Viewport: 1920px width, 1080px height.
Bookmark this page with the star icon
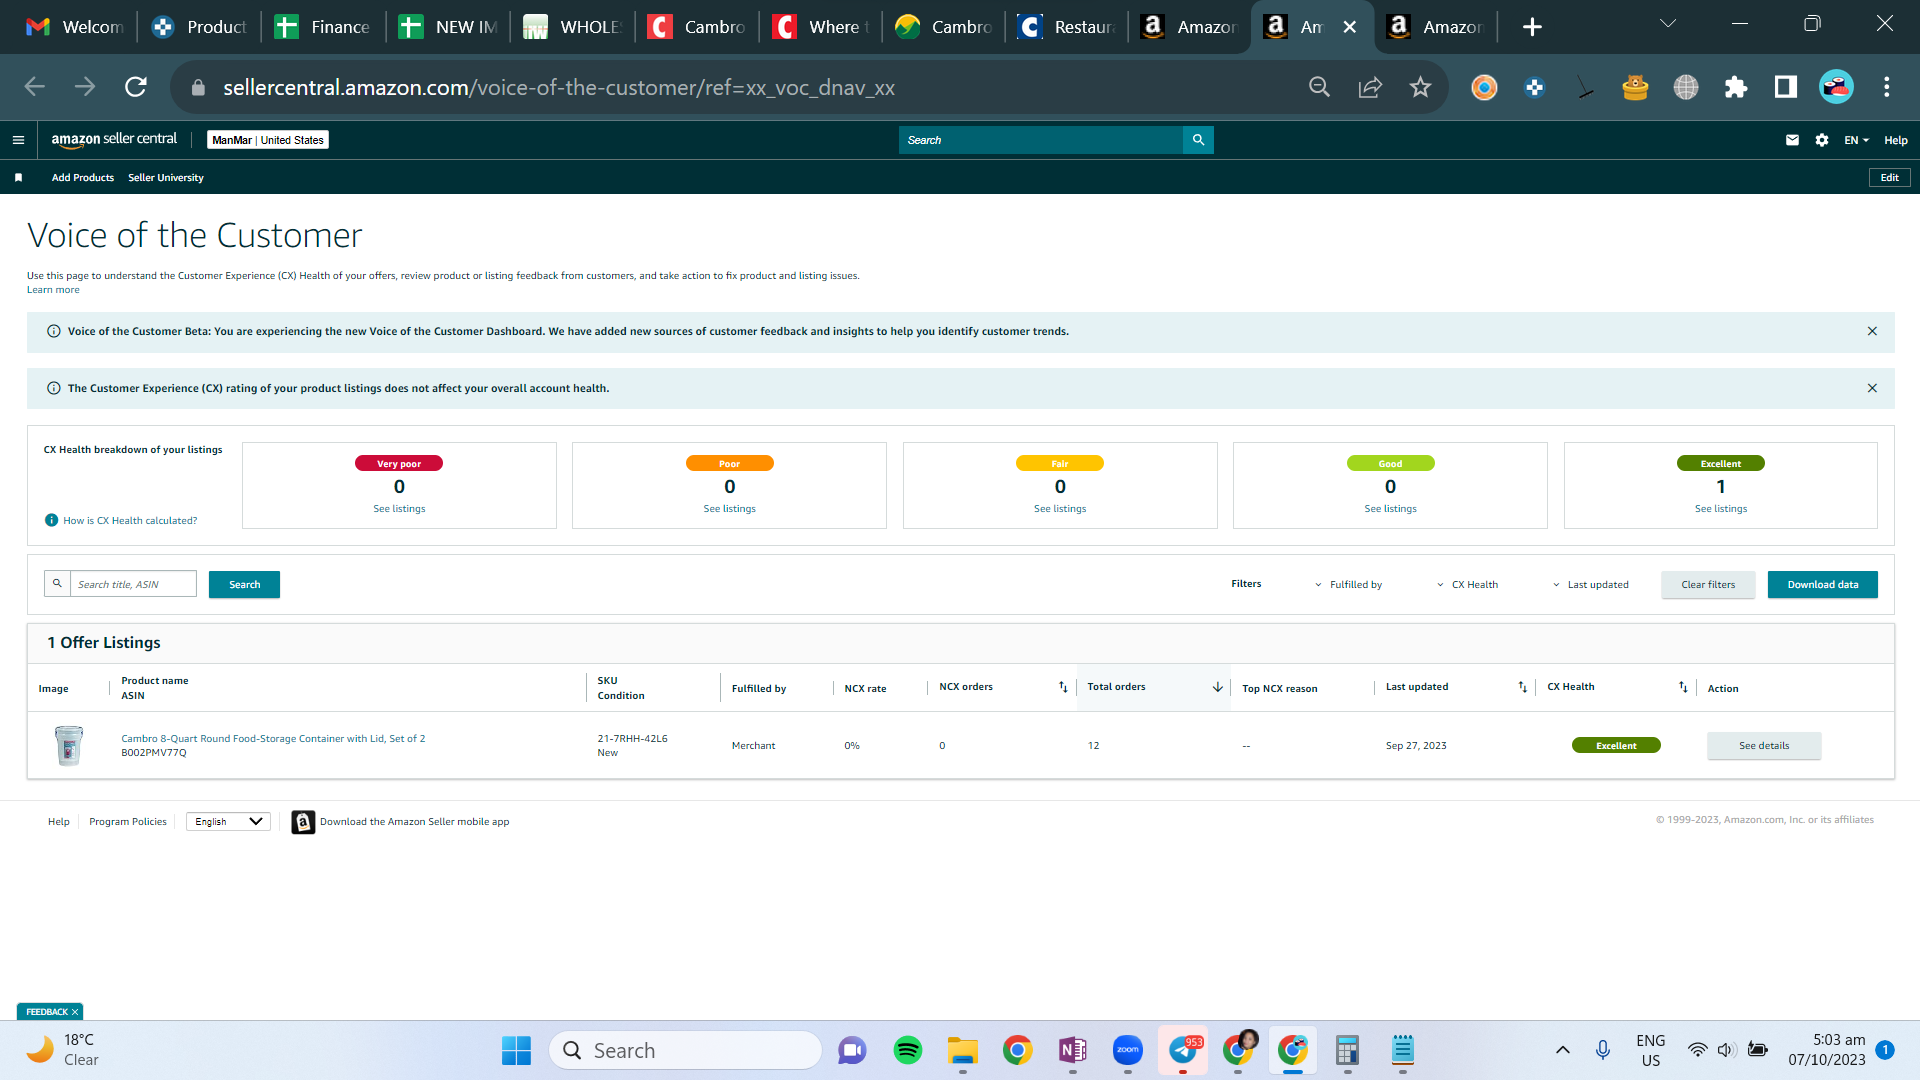point(1420,87)
